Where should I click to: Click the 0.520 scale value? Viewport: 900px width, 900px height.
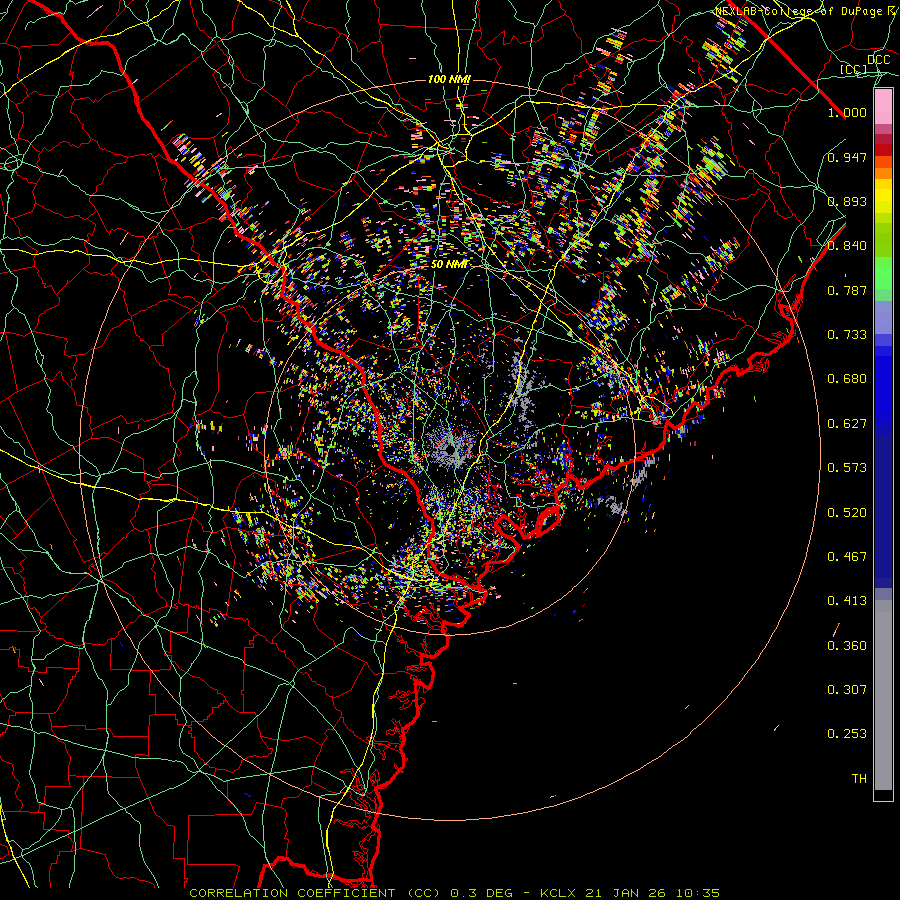pyautogui.click(x=847, y=513)
